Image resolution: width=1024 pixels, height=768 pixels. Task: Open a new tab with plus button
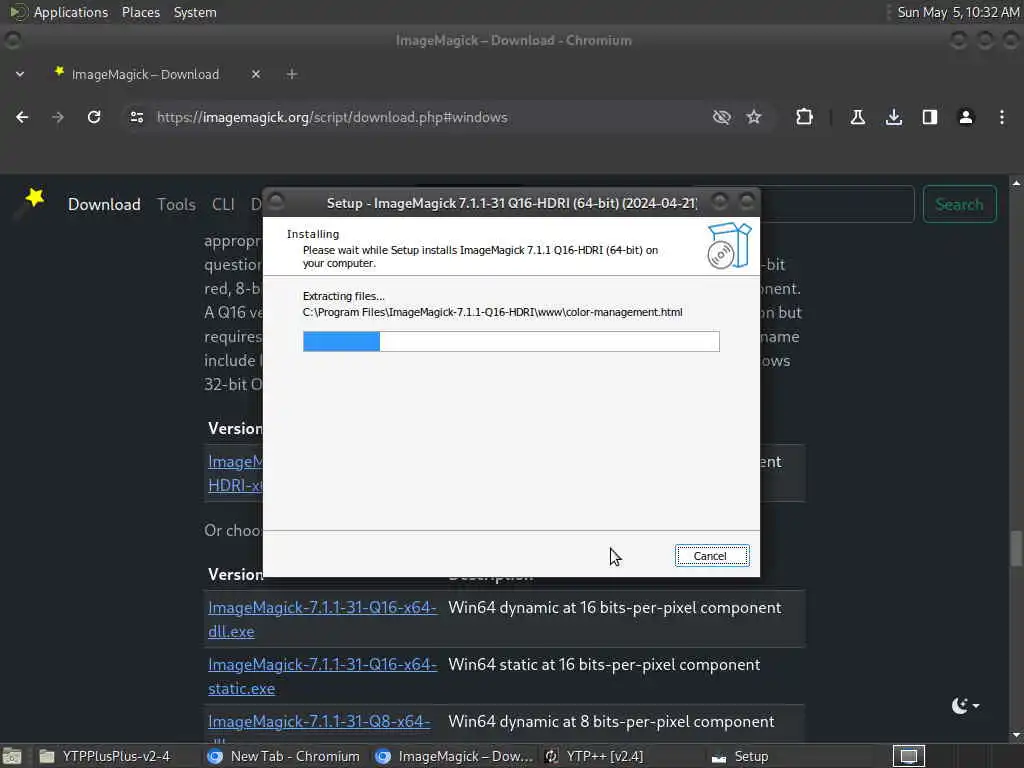(x=292, y=74)
